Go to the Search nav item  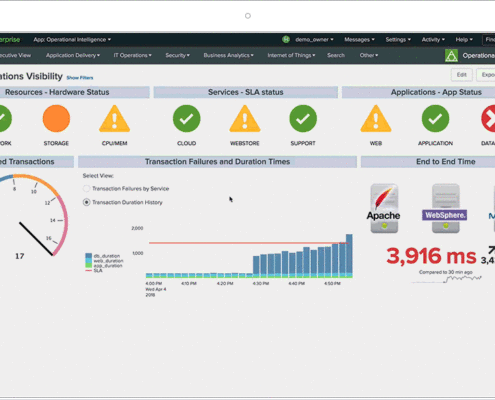[x=336, y=55]
